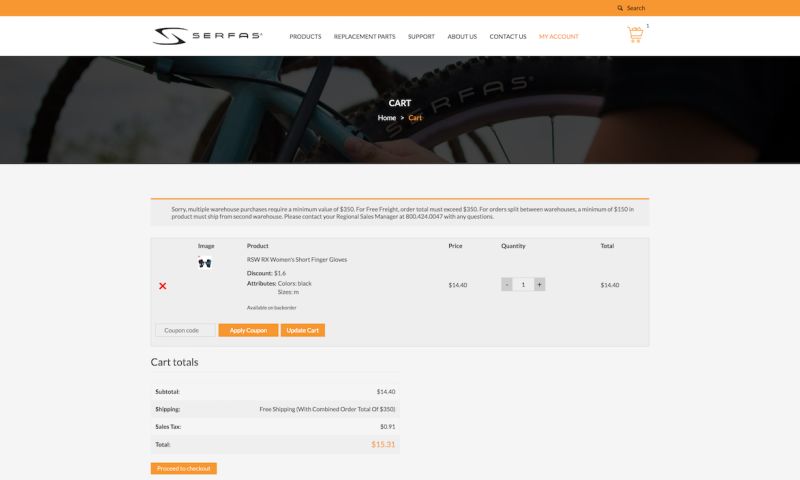Open the About Us menu item
800x480 pixels.
coord(462,37)
